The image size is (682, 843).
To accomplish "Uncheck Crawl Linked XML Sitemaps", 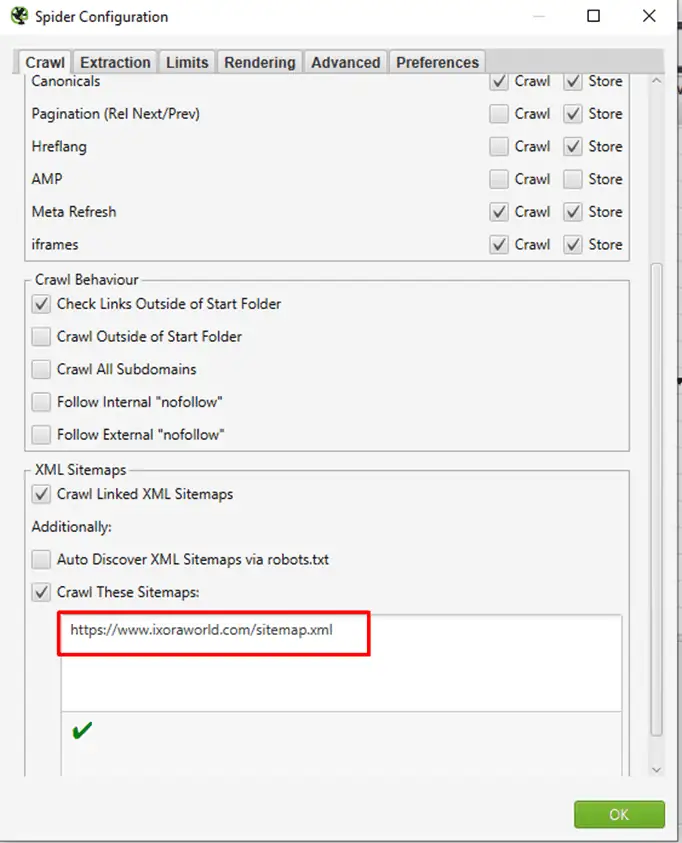I will (x=41, y=494).
